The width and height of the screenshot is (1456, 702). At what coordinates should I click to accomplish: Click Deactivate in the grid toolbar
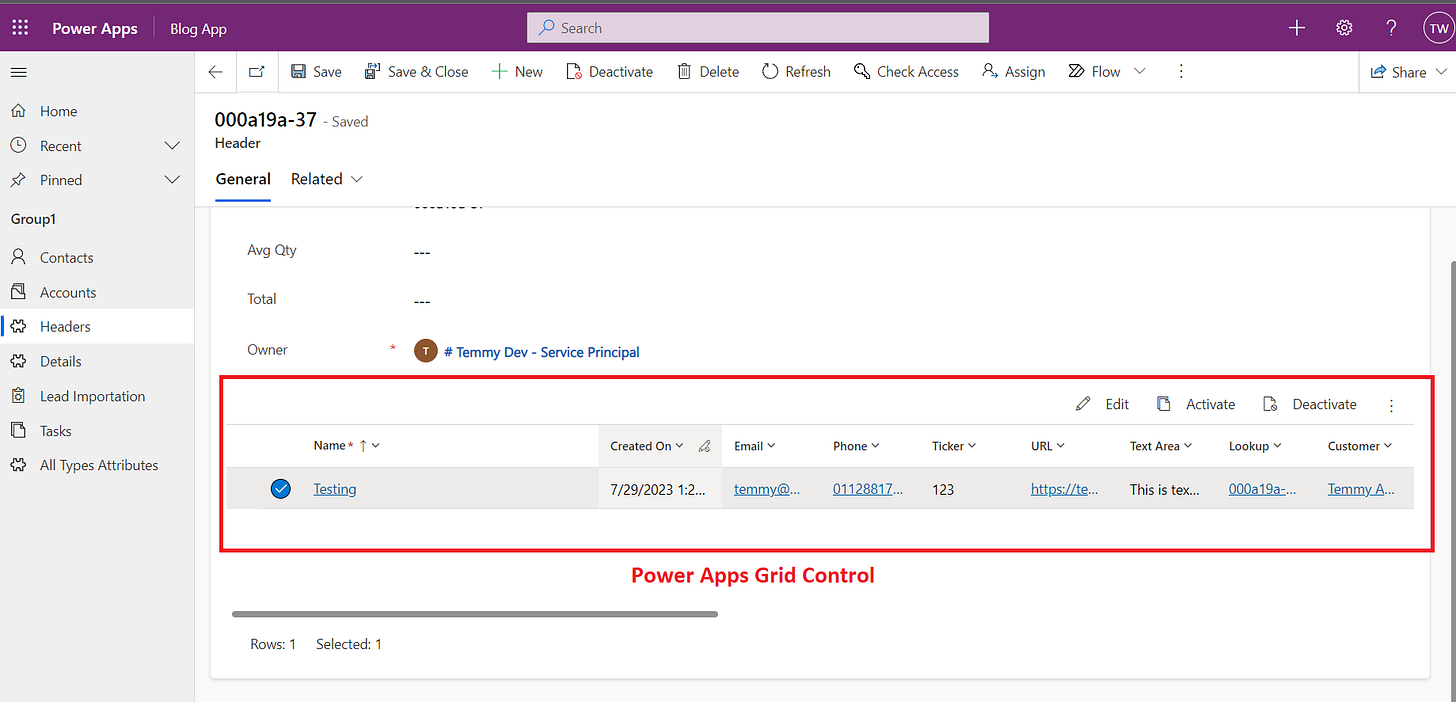coord(1310,404)
